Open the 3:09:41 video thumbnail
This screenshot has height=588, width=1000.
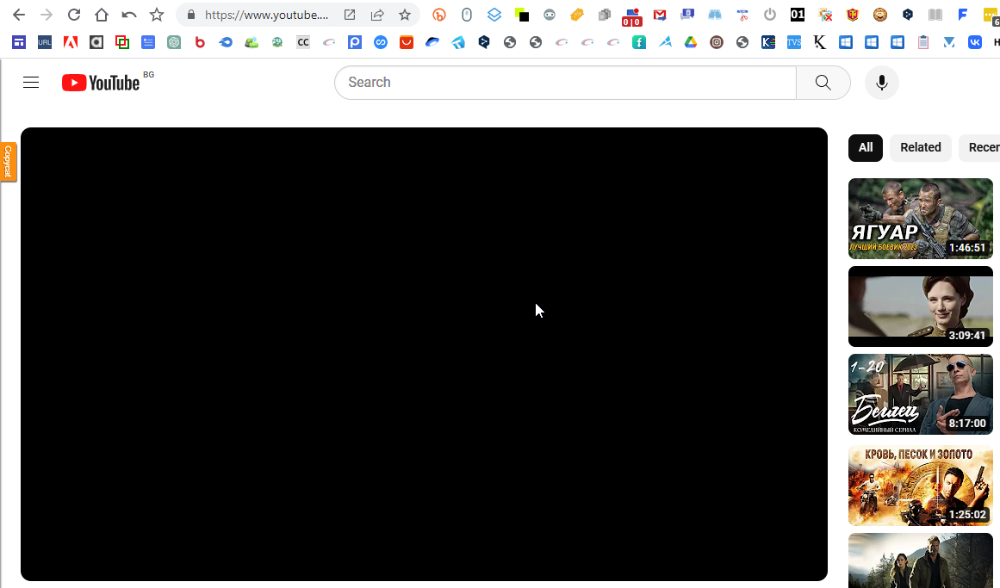pyautogui.click(x=920, y=306)
